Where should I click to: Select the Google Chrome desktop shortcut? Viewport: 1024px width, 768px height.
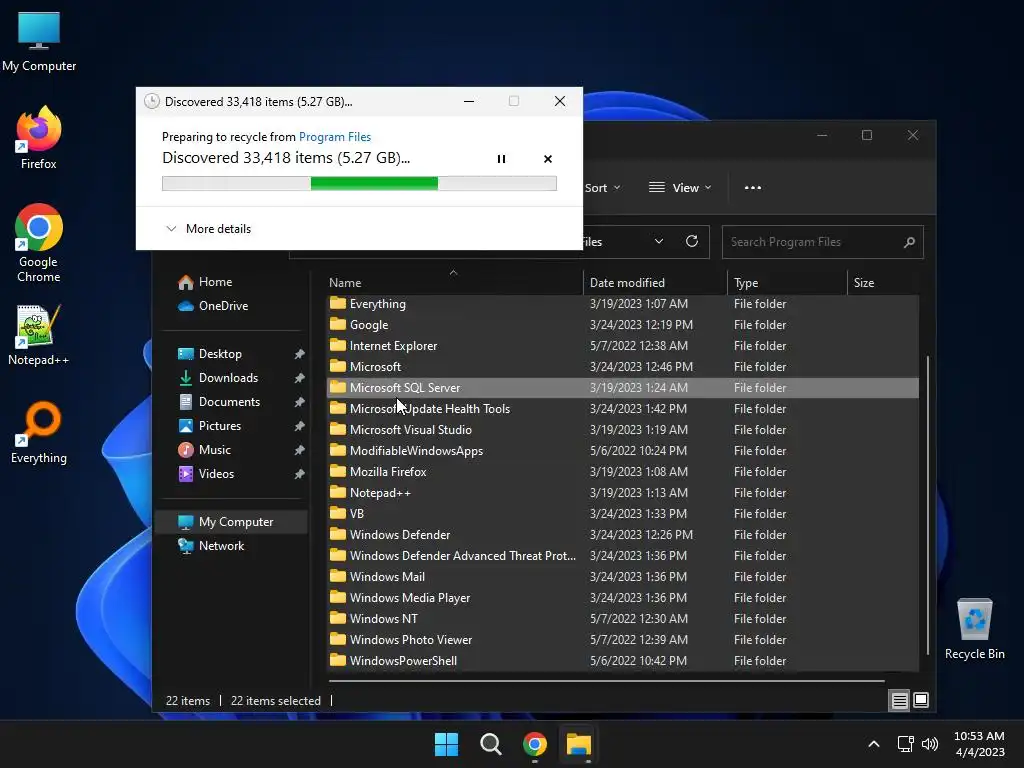coord(39,243)
